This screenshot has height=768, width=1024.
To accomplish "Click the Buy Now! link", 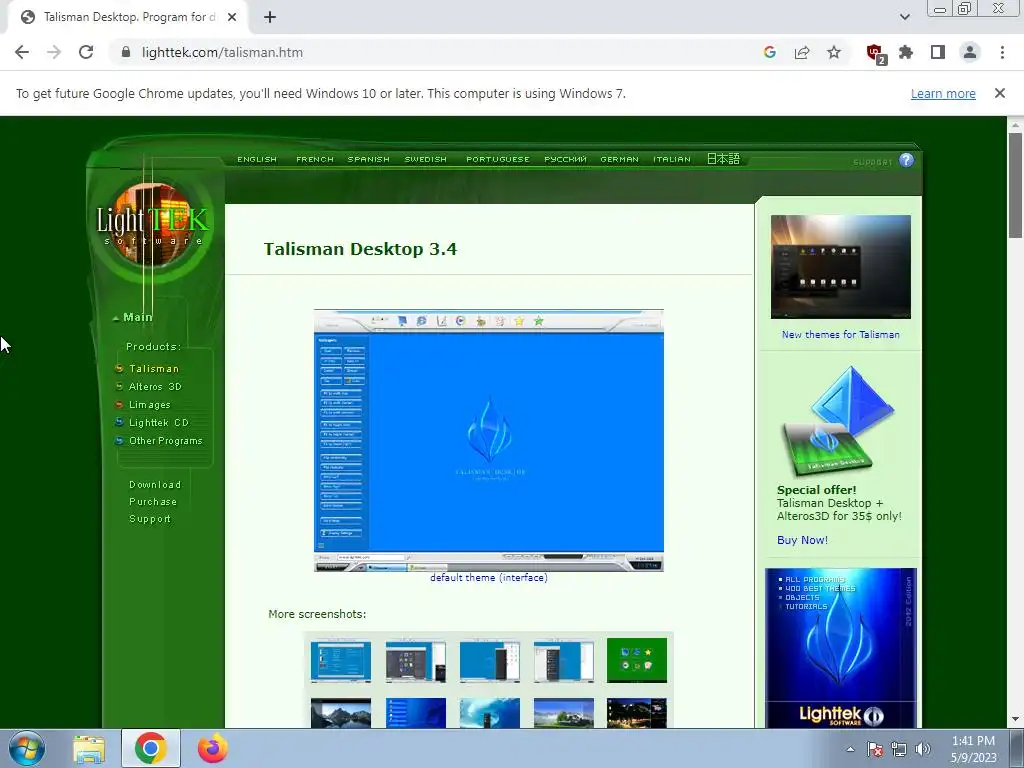I will pyautogui.click(x=802, y=540).
